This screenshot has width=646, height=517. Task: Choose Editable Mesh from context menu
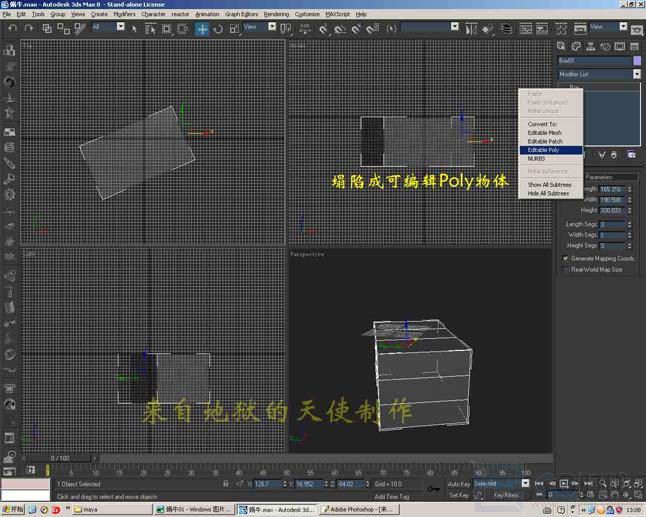tap(551, 133)
